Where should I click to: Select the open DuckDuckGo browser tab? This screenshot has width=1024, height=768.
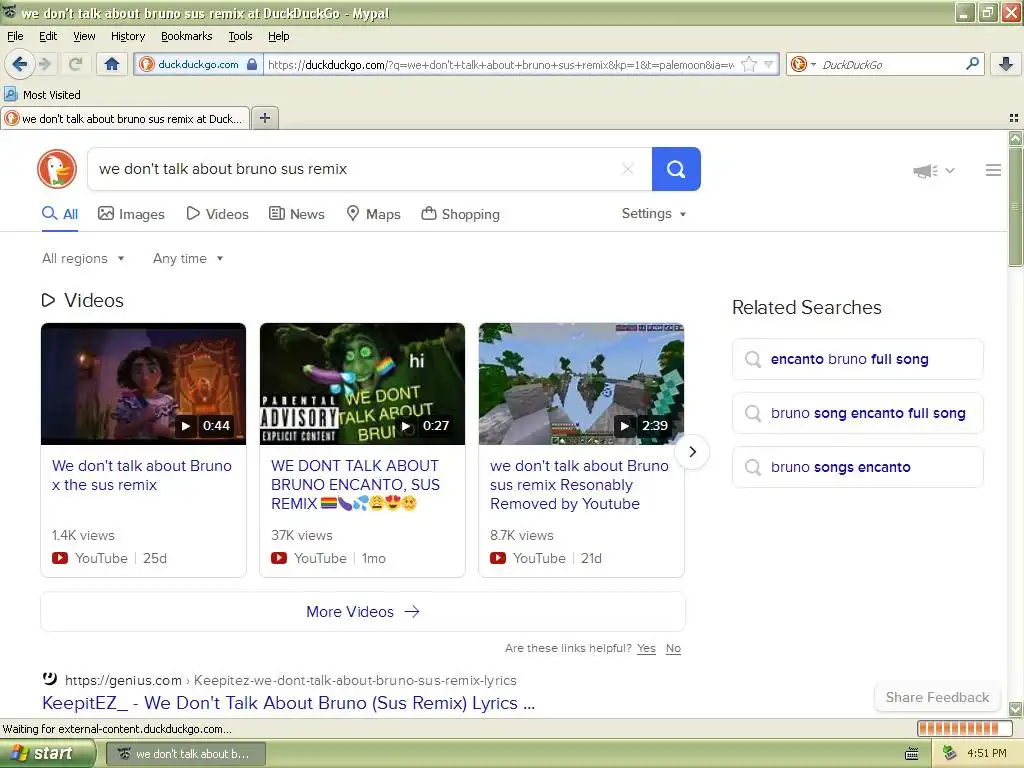(125, 118)
